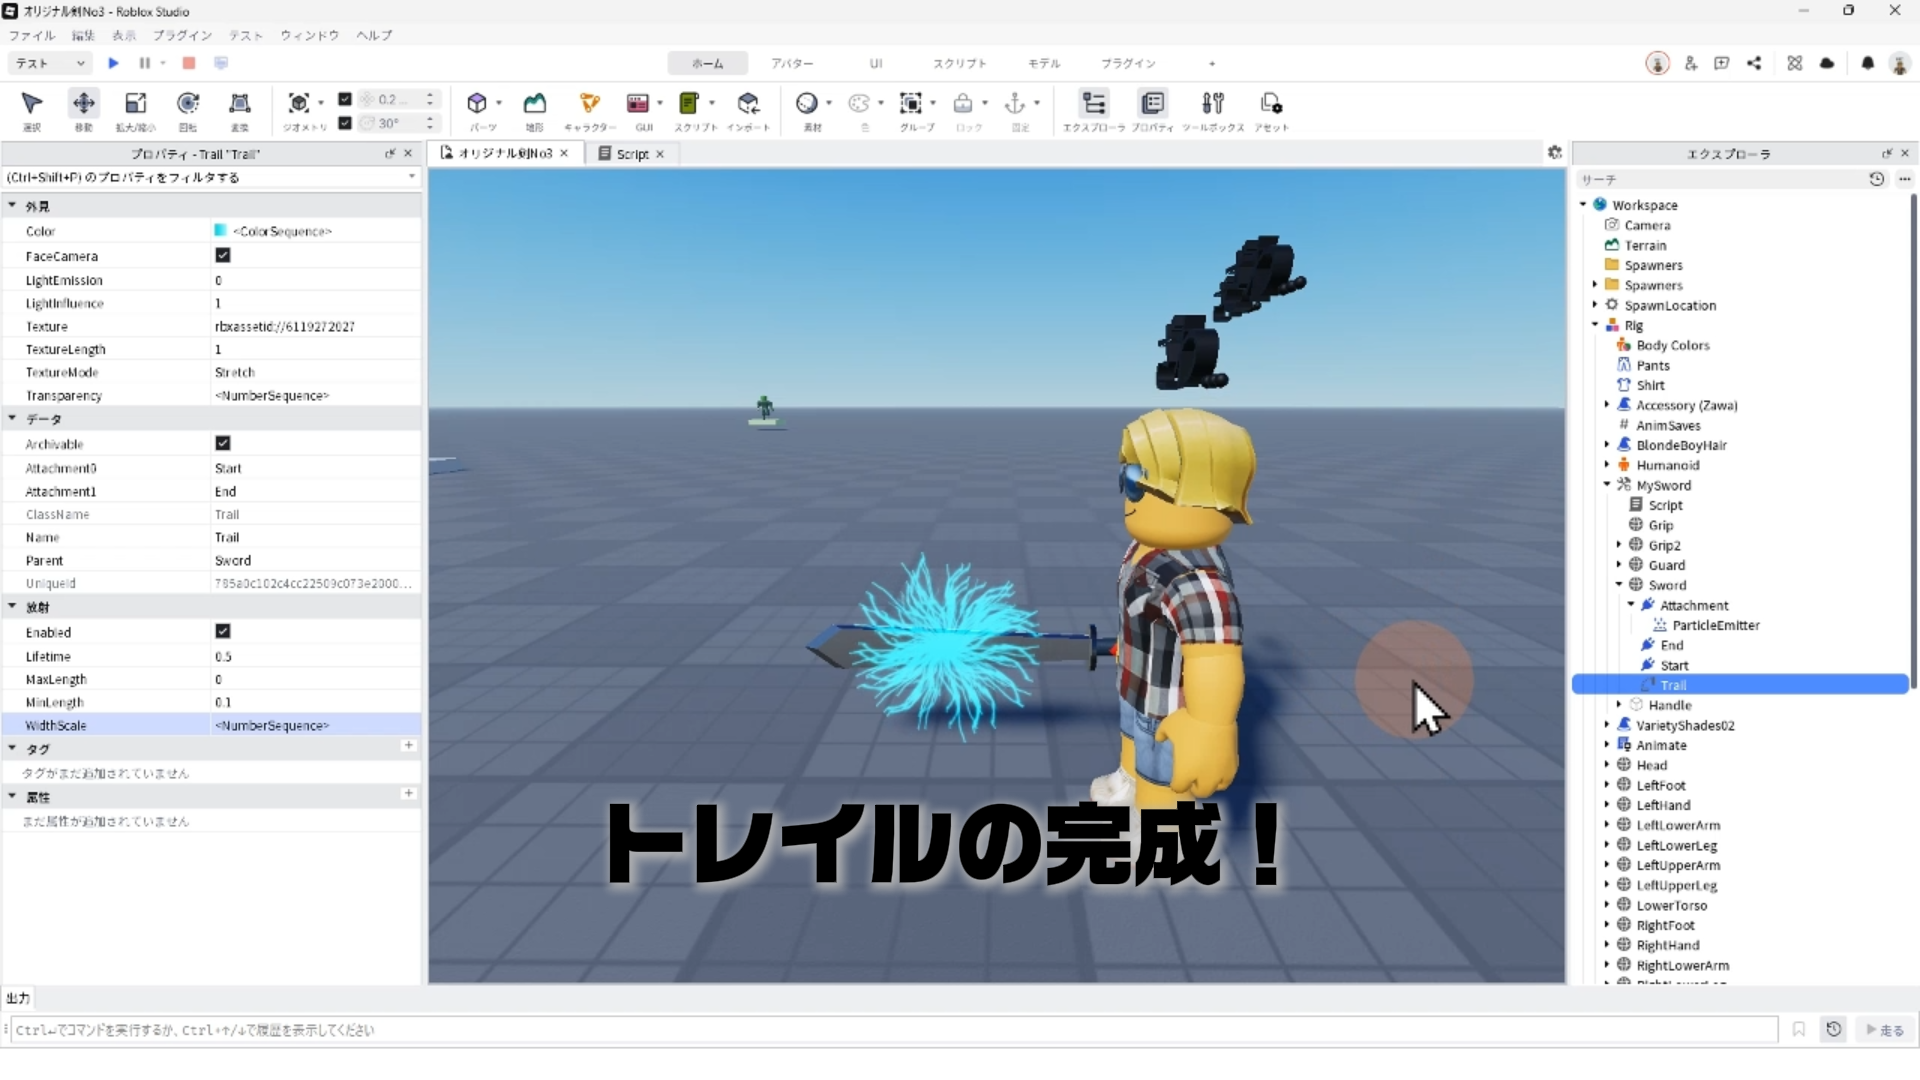1920x1080 pixels.
Task: Switch to the Script editor tab
Action: (631, 154)
